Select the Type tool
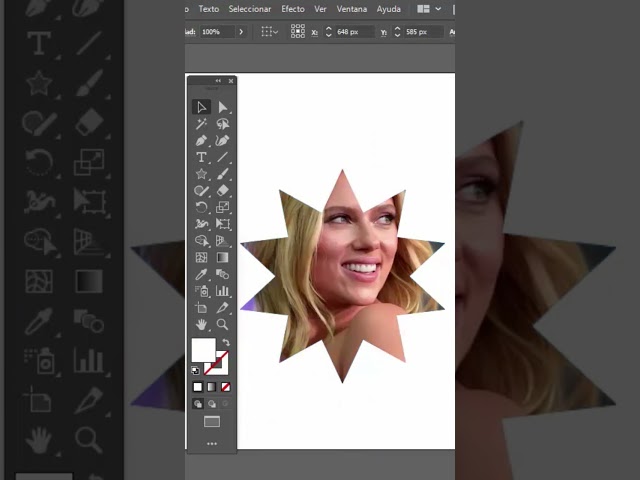Screen dimensions: 640x480 (x=201, y=157)
